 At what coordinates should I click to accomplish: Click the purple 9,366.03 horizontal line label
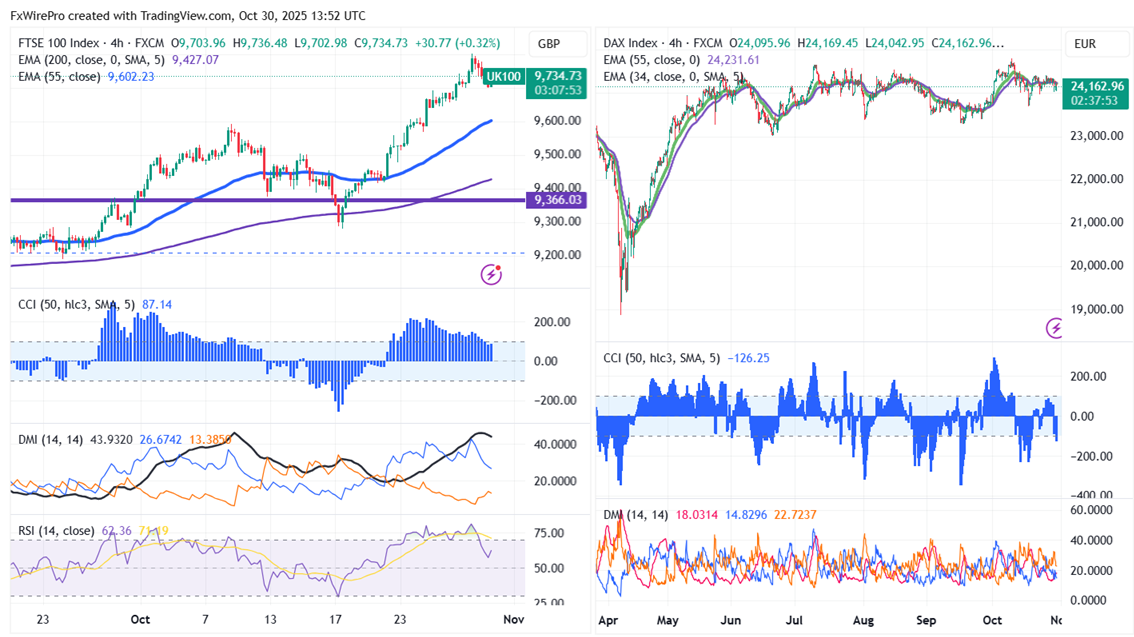[558, 200]
